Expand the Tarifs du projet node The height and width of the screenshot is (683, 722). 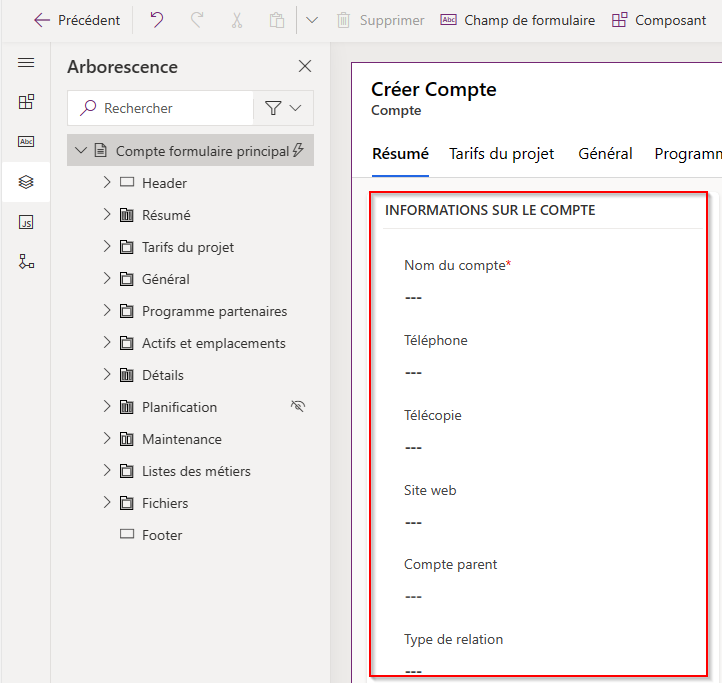coord(107,246)
